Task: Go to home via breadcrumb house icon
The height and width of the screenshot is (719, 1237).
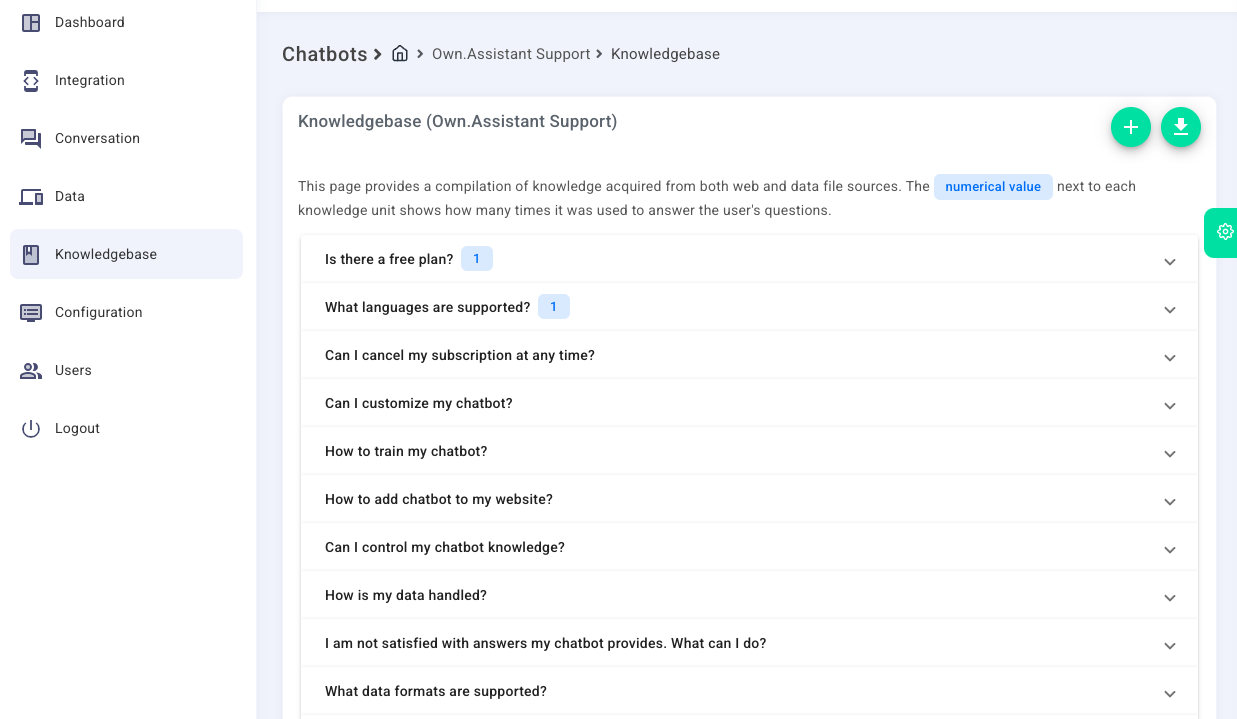Action: (x=400, y=54)
